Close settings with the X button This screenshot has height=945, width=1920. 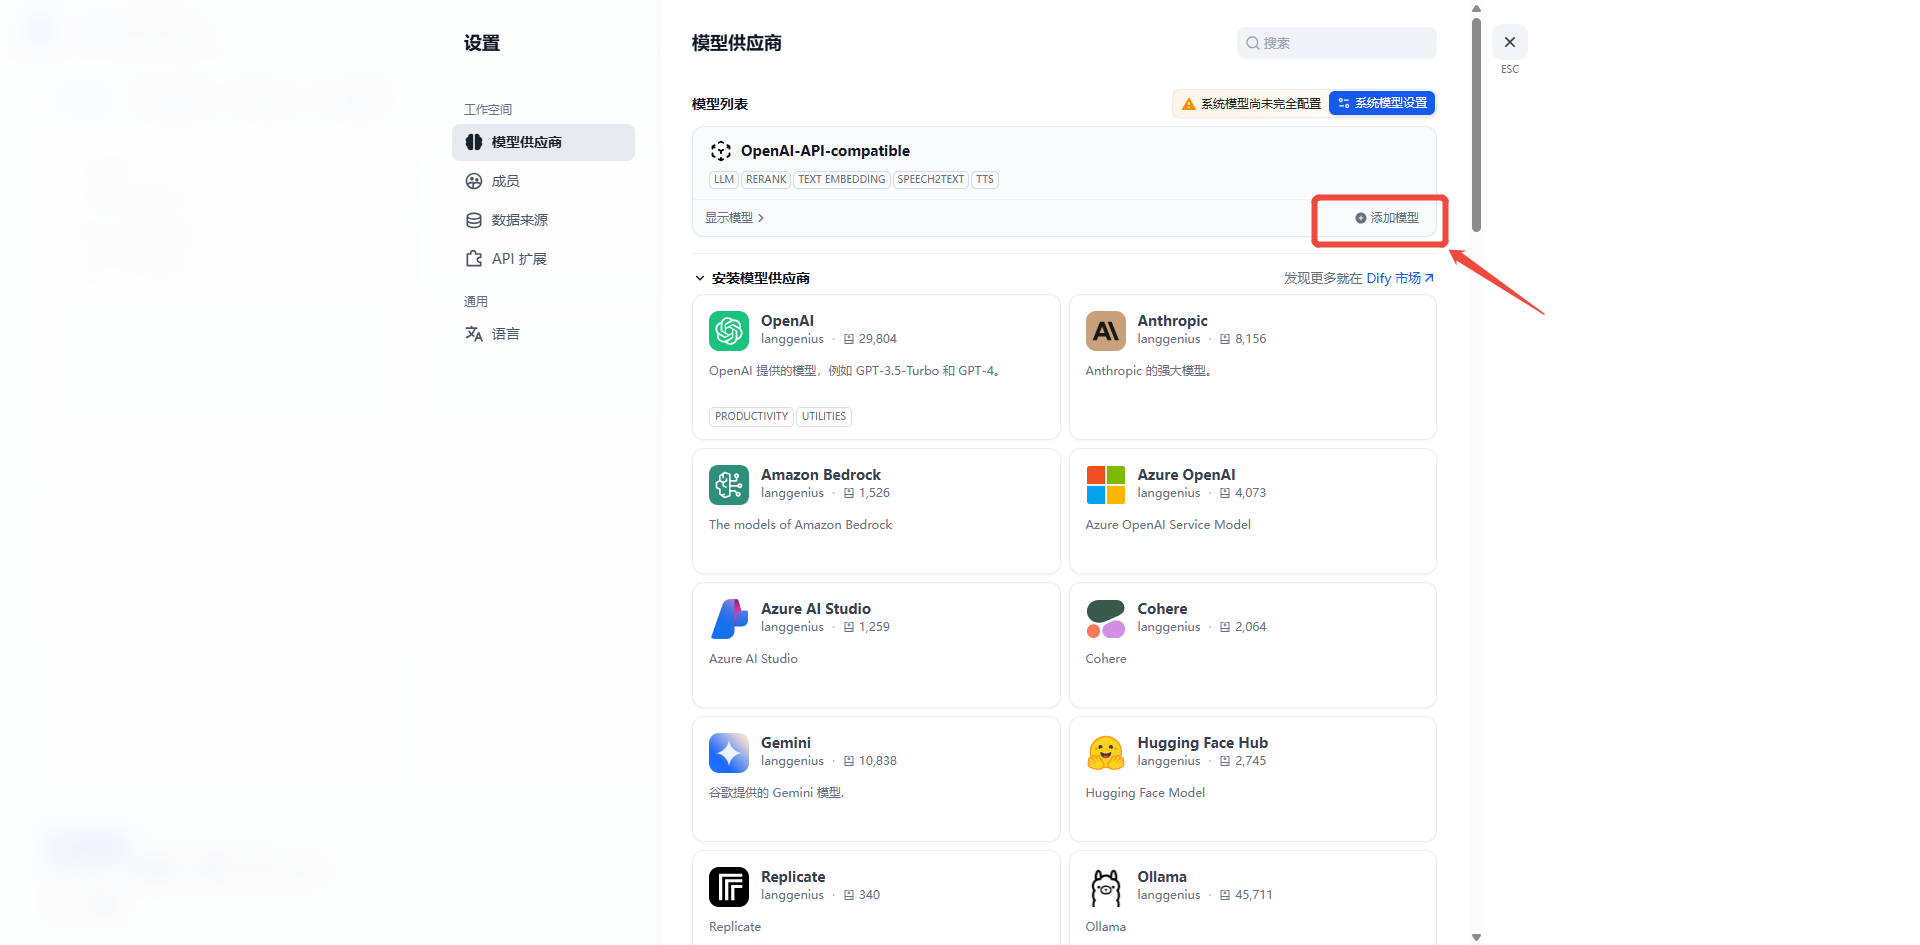[x=1510, y=42]
